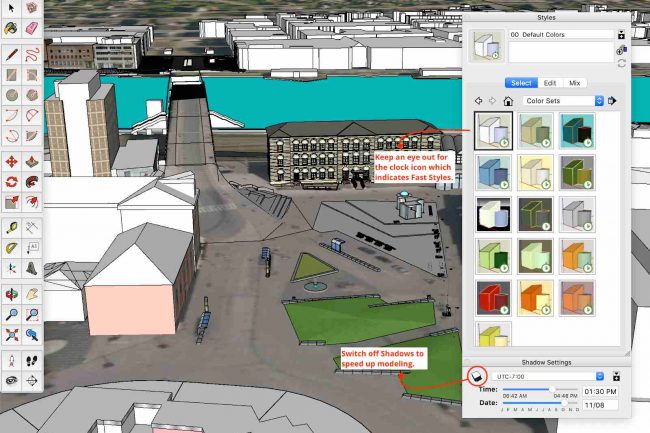Switch to the Edit tab
This screenshot has width=650, height=433.
(x=550, y=83)
